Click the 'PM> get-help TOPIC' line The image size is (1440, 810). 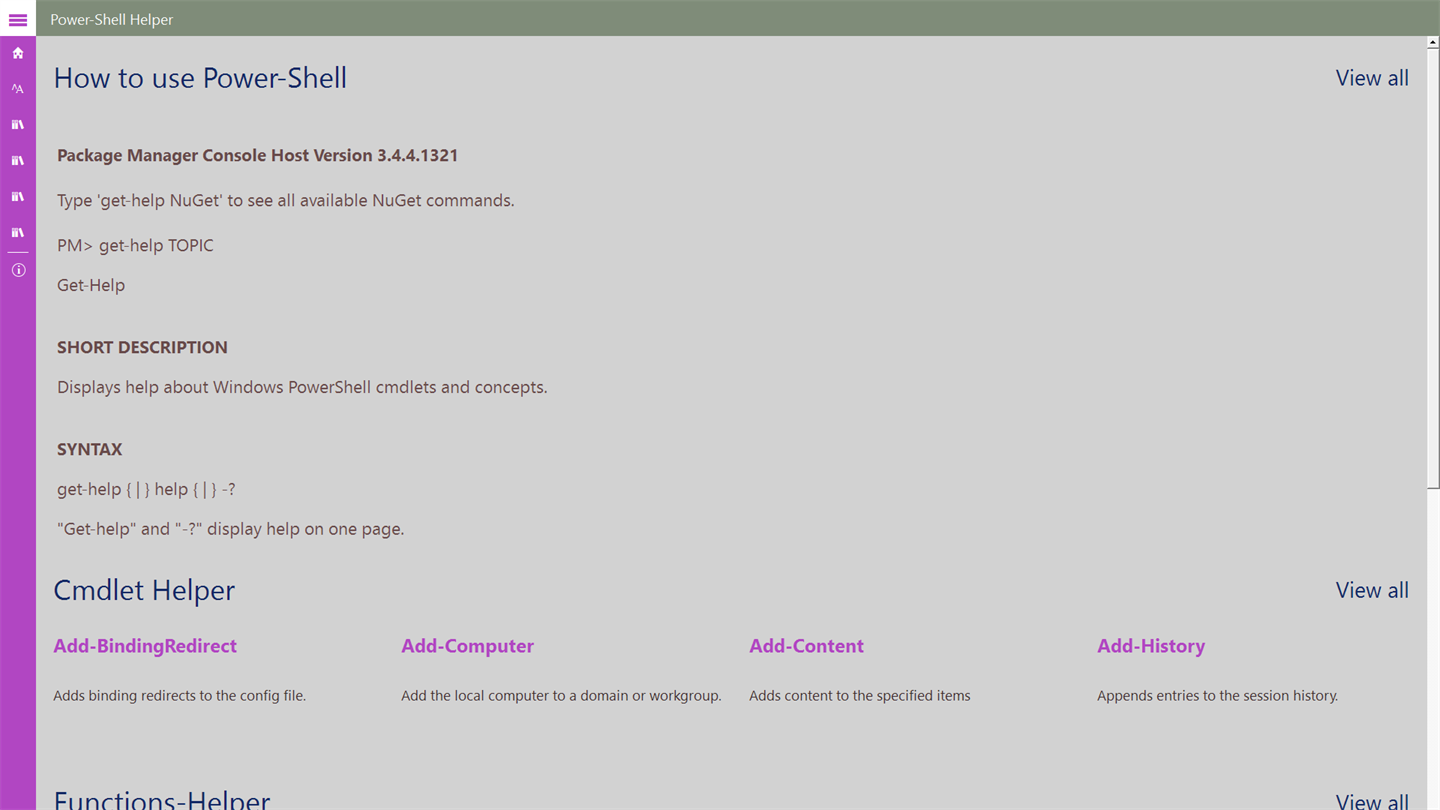coord(135,245)
